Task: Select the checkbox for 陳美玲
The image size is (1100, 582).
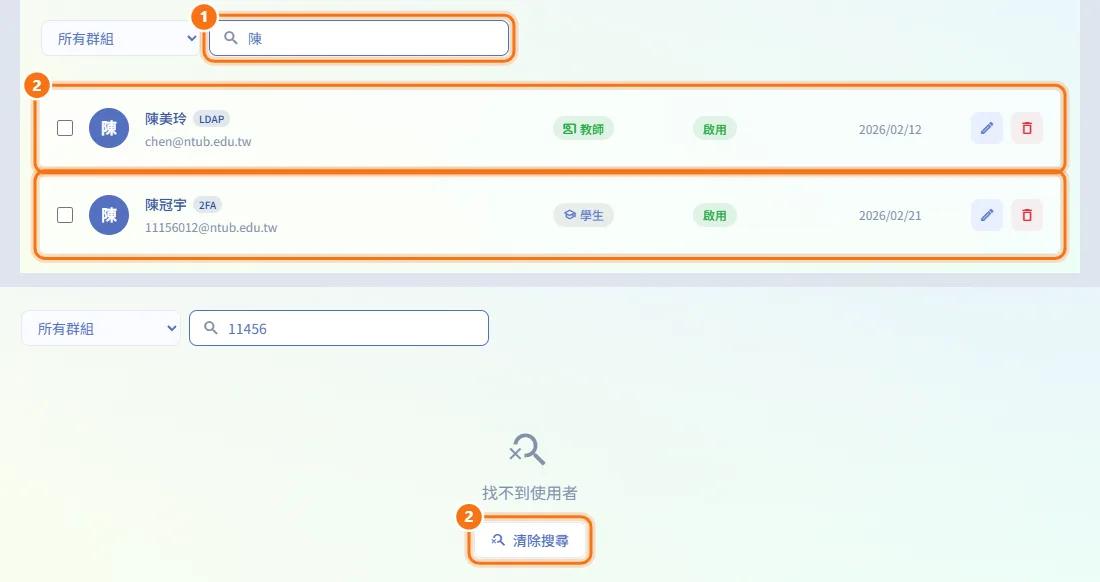Action: tap(65, 128)
